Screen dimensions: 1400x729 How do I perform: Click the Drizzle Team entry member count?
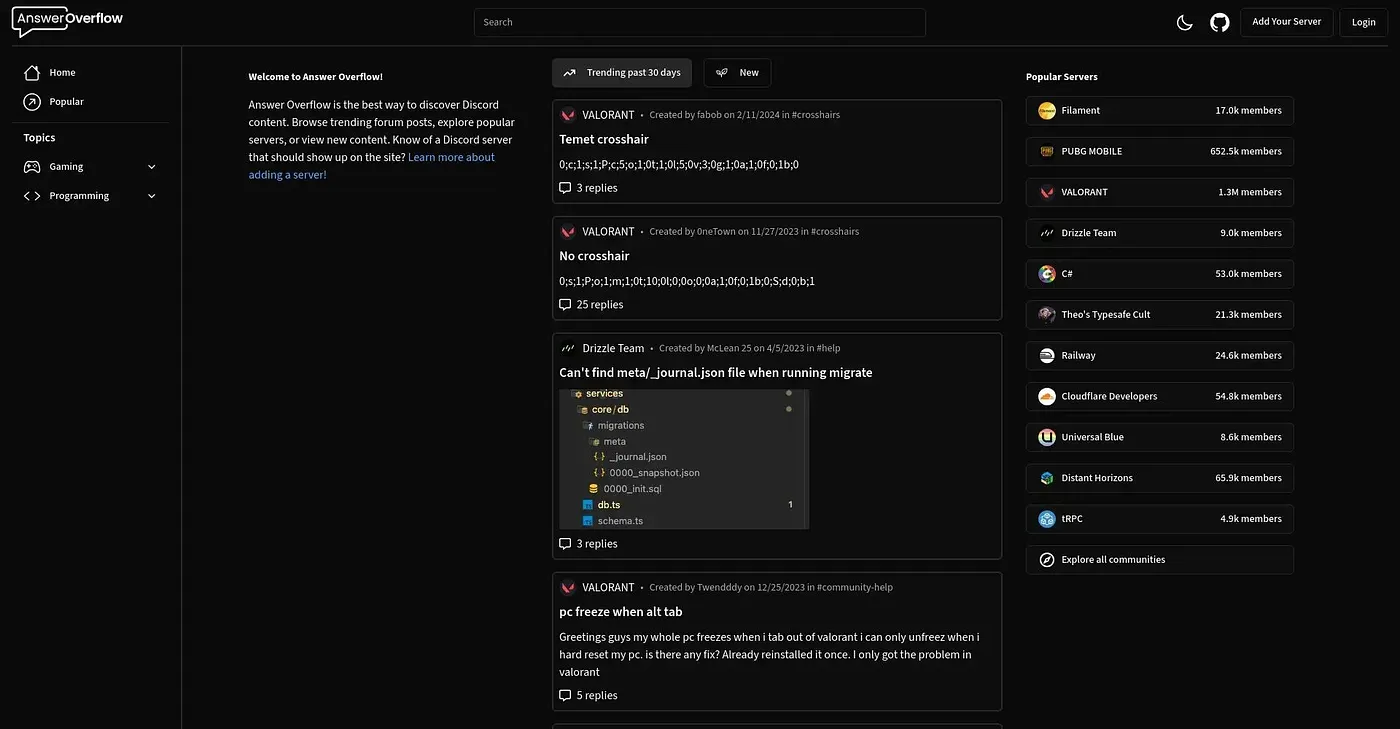point(1251,233)
